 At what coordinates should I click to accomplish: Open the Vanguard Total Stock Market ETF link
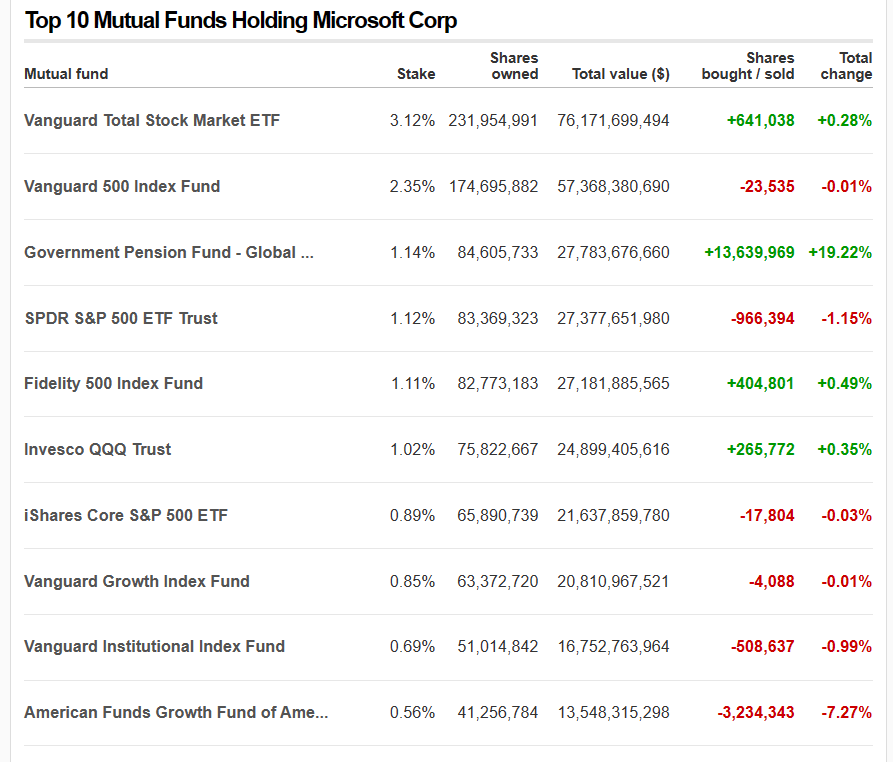152,121
